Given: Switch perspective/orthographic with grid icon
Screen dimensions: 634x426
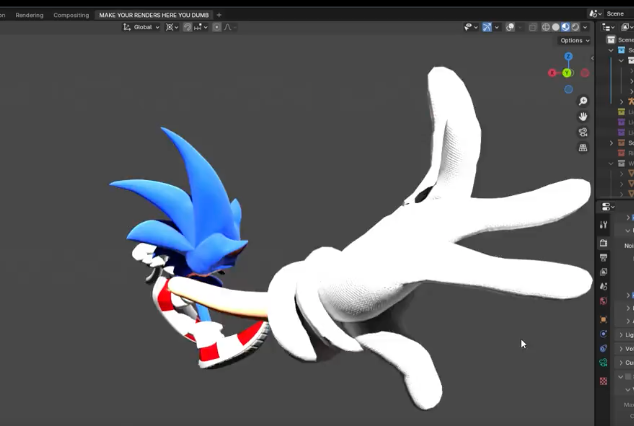Looking at the screenshot, I should coord(583,148).
